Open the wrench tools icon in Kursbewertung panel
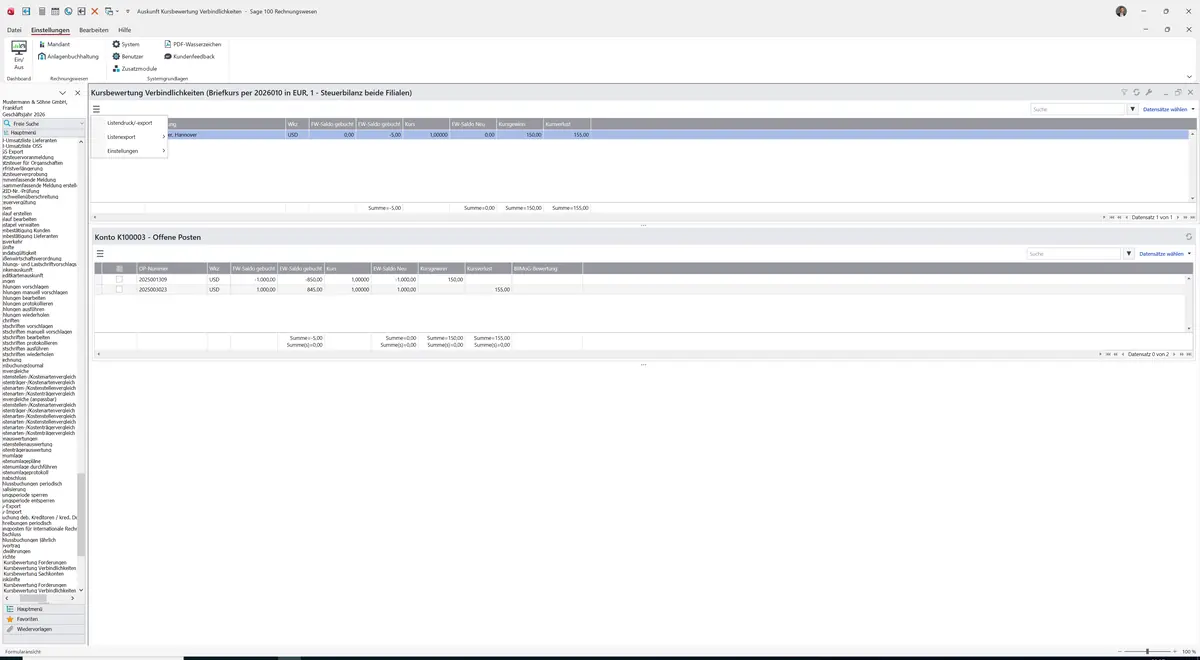 coord(1149,92)
